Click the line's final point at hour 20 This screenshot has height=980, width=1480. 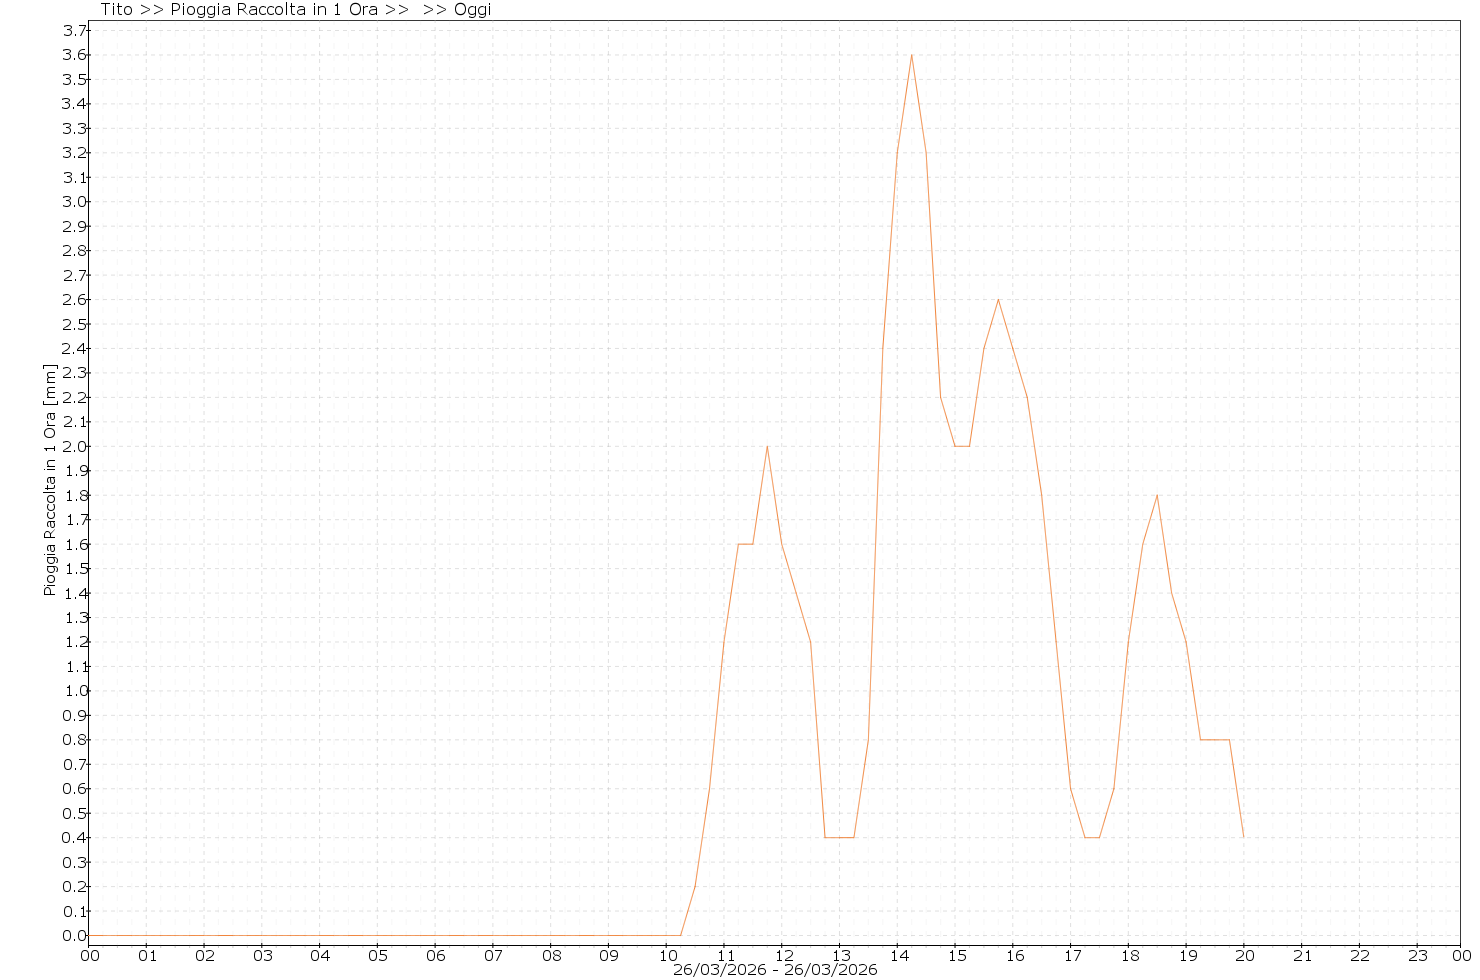[1243, 837]
